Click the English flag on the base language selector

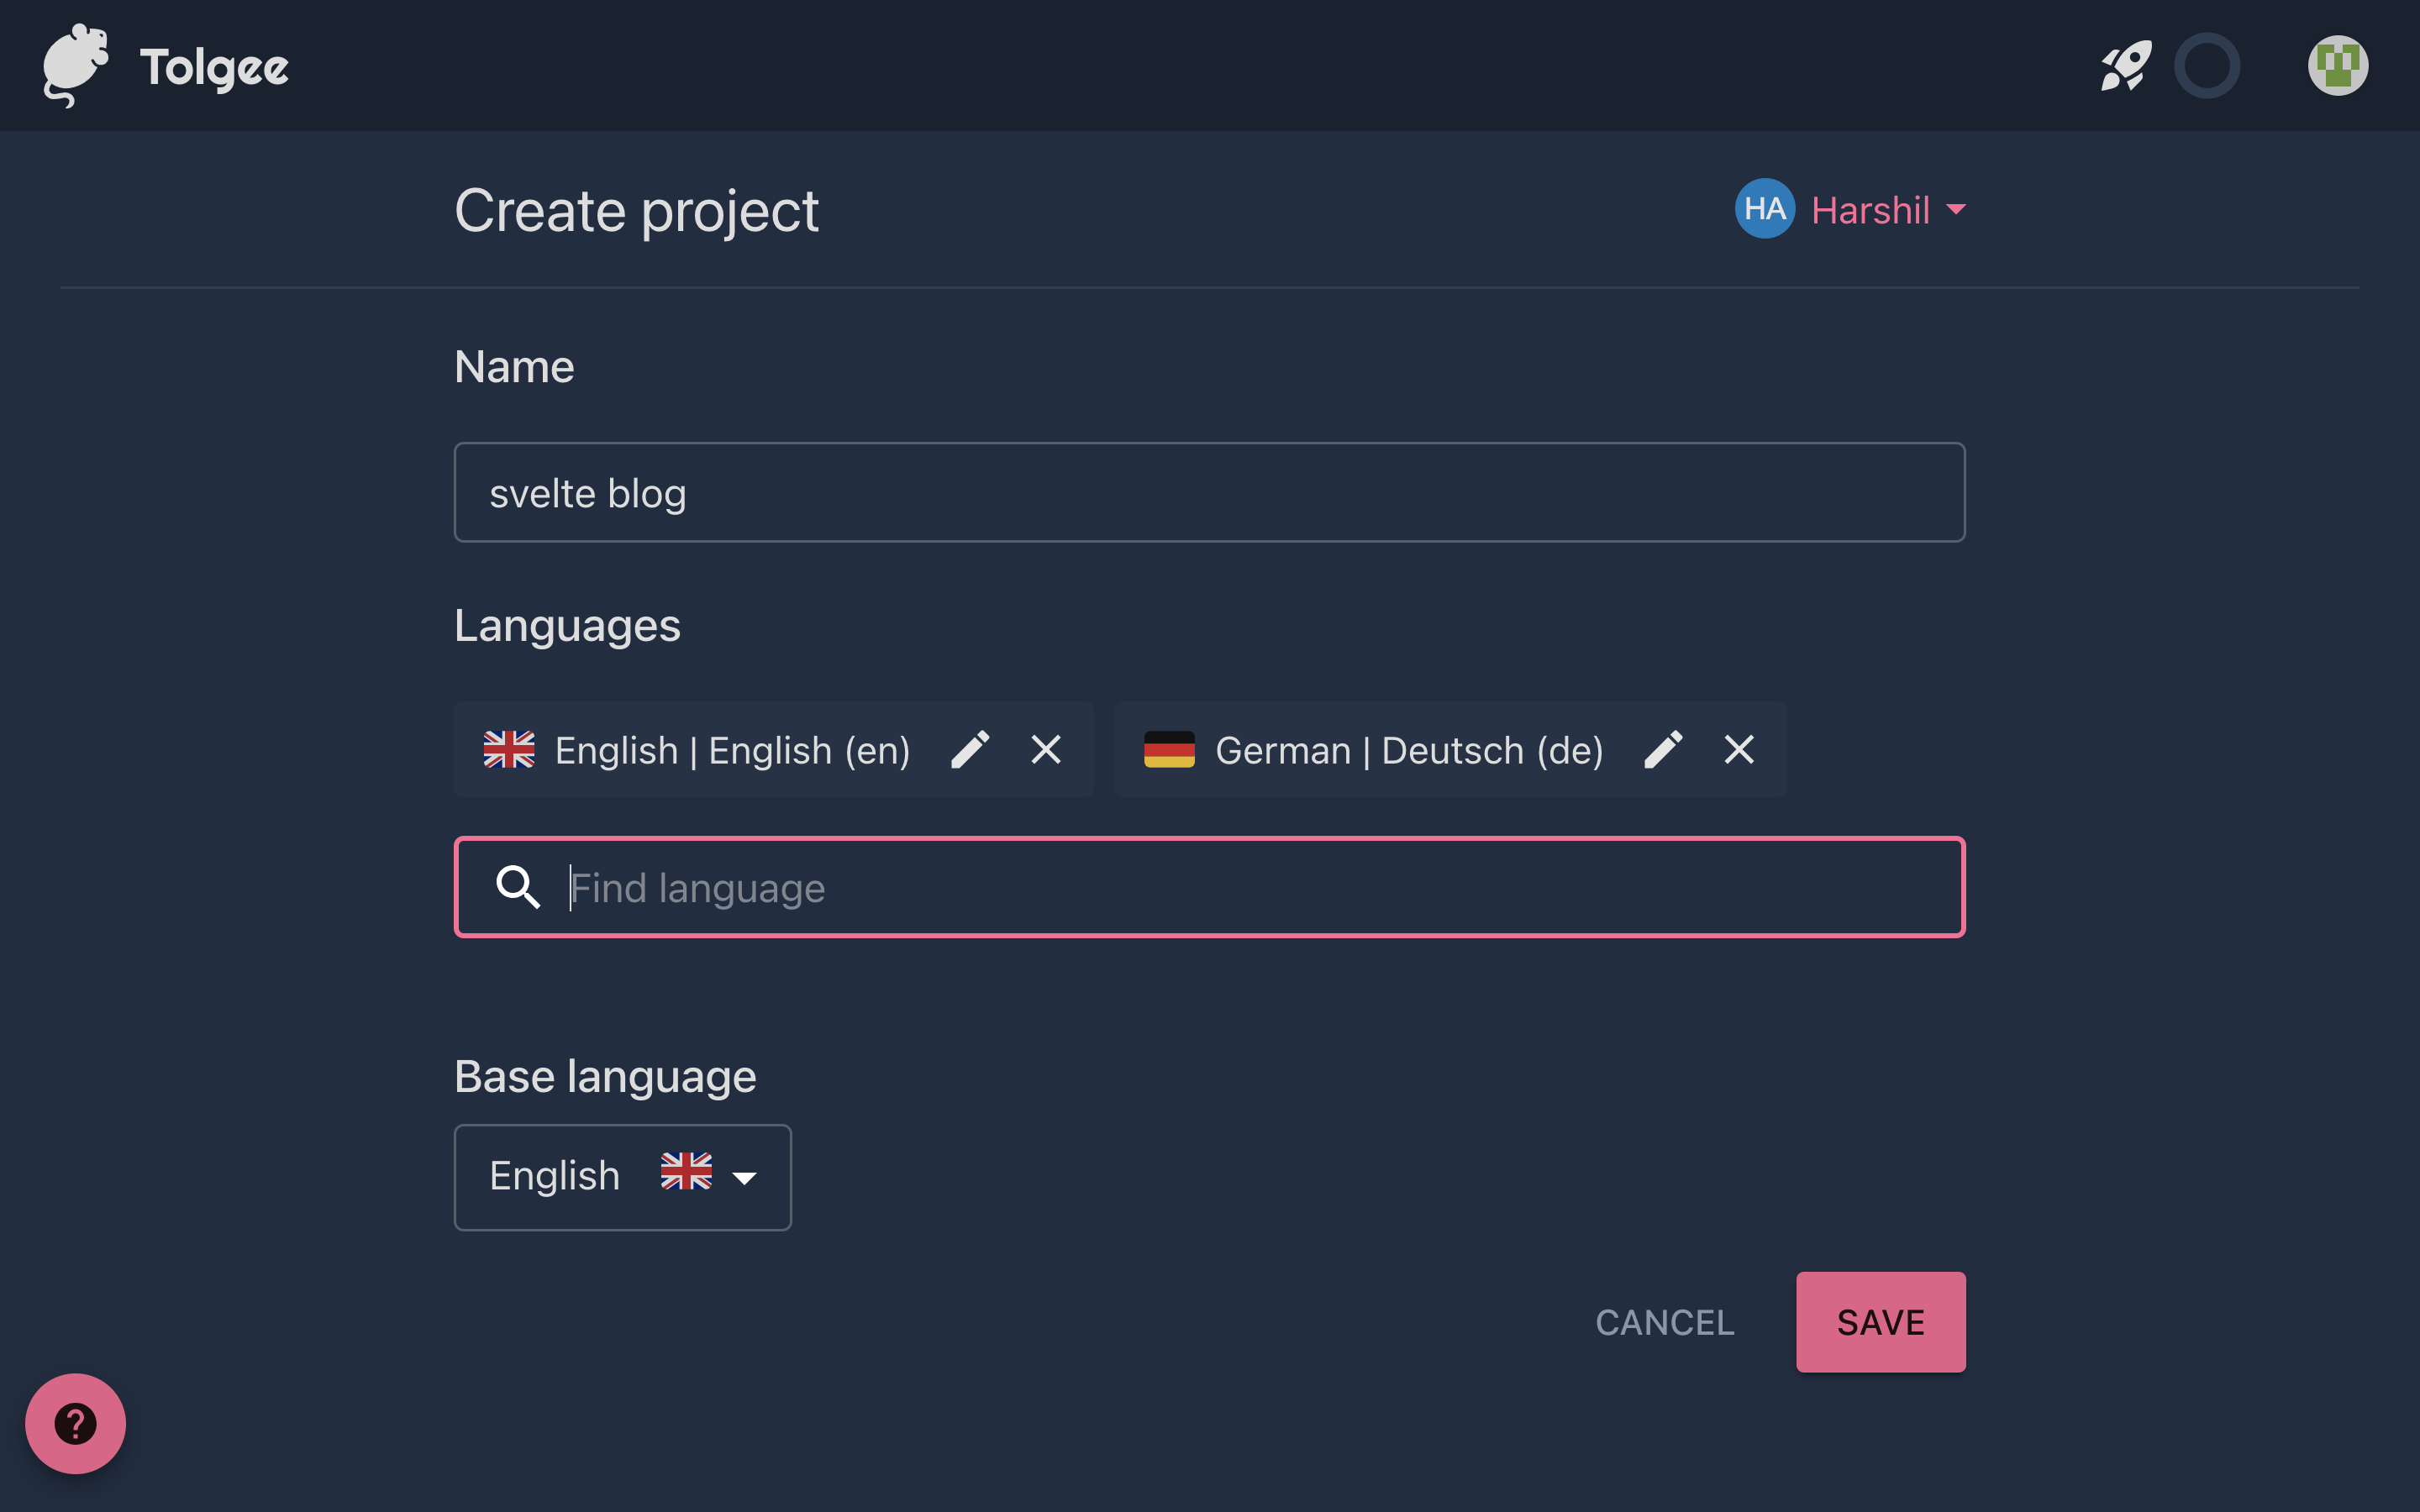click(685, 1176)
